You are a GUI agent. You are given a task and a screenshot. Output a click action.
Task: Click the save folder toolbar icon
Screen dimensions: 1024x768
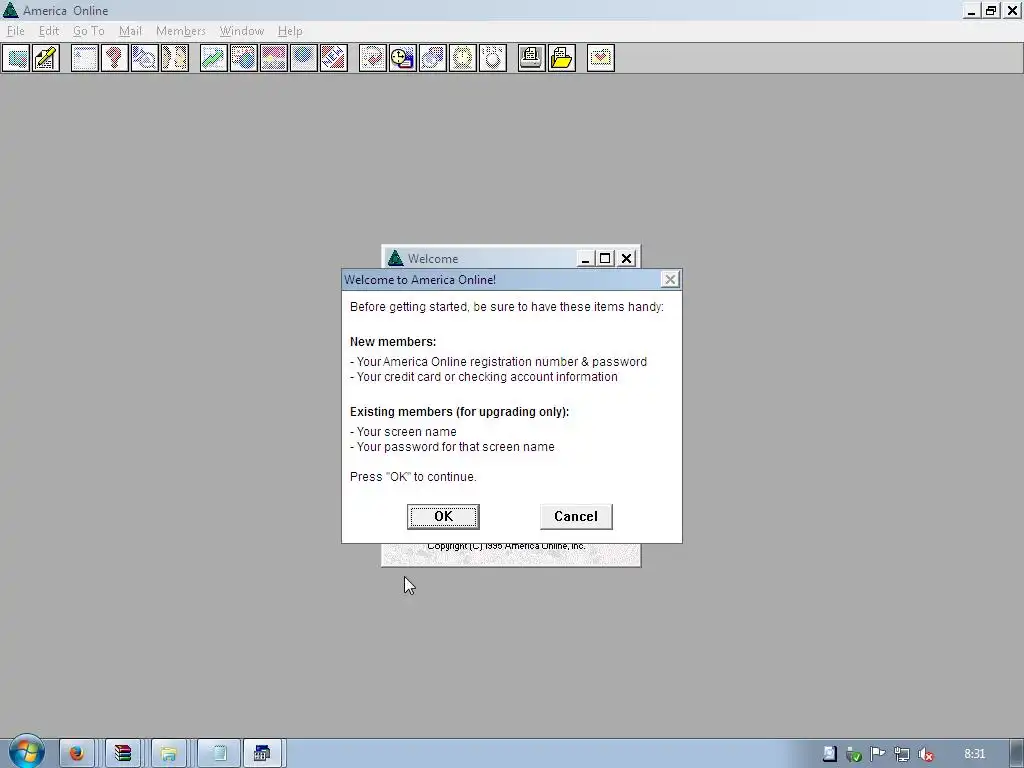pyautogui.click(x=562, y=58)
